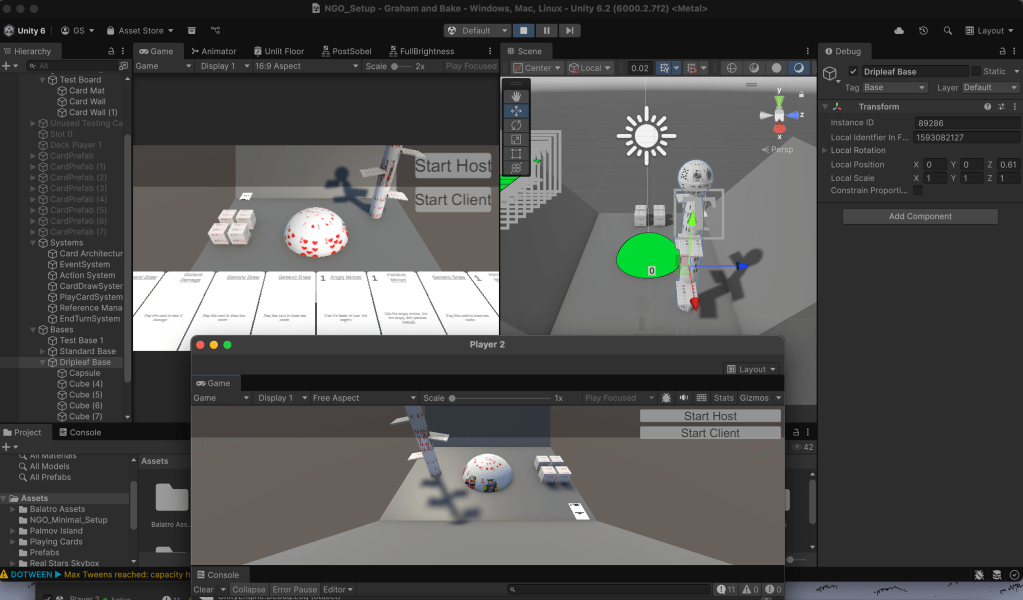The image size is (1023, 600).
Task: Open the Unity Cloud icon
Action: click(x=899, y=31)
